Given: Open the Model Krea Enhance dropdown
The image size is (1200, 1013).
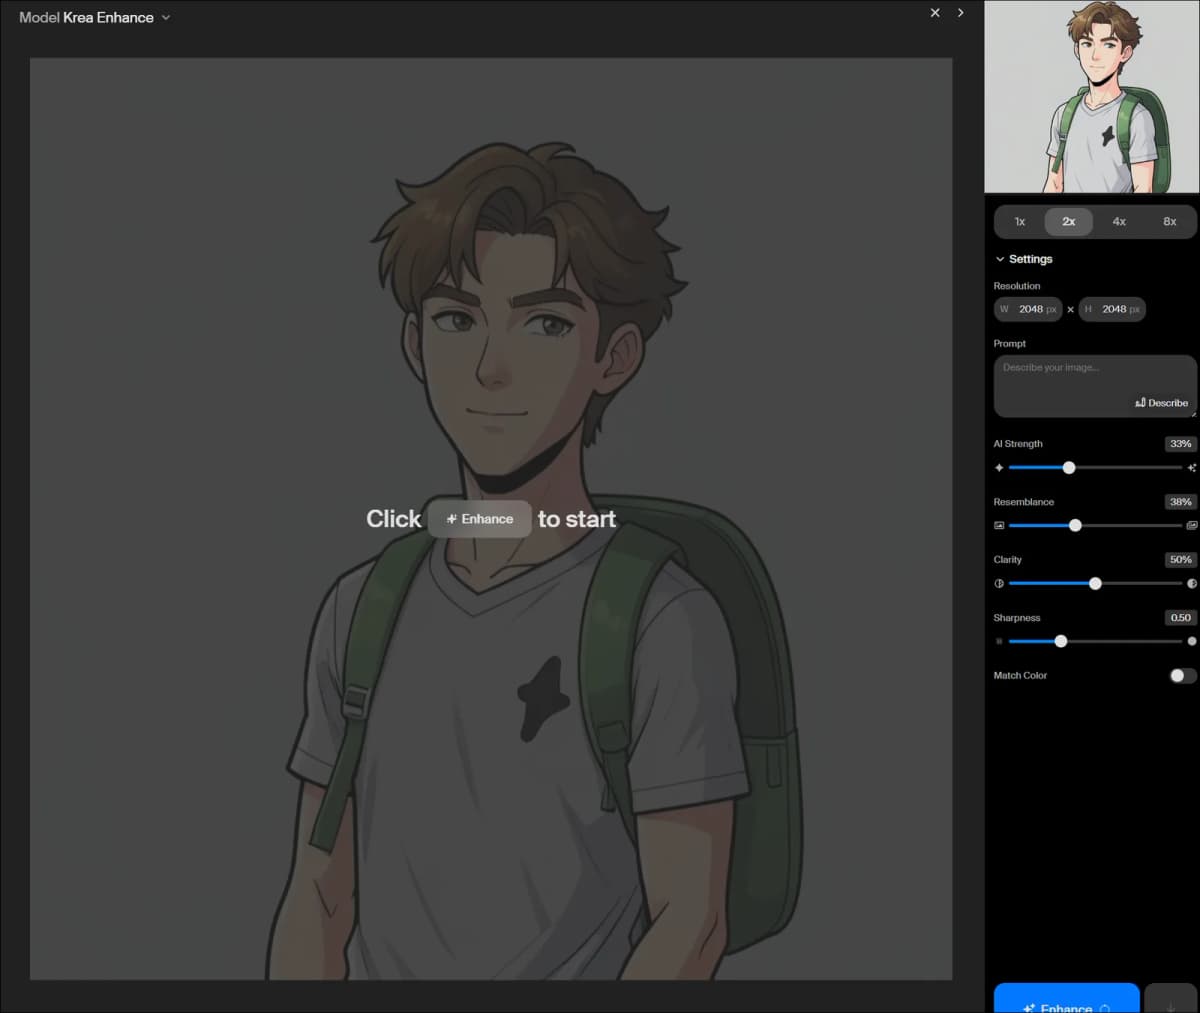Looking at the screenshot, I should click(x=95, y=17).
